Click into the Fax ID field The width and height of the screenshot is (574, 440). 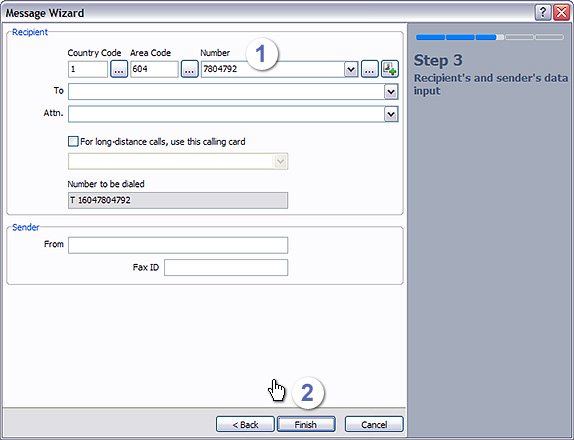point(226,268)
